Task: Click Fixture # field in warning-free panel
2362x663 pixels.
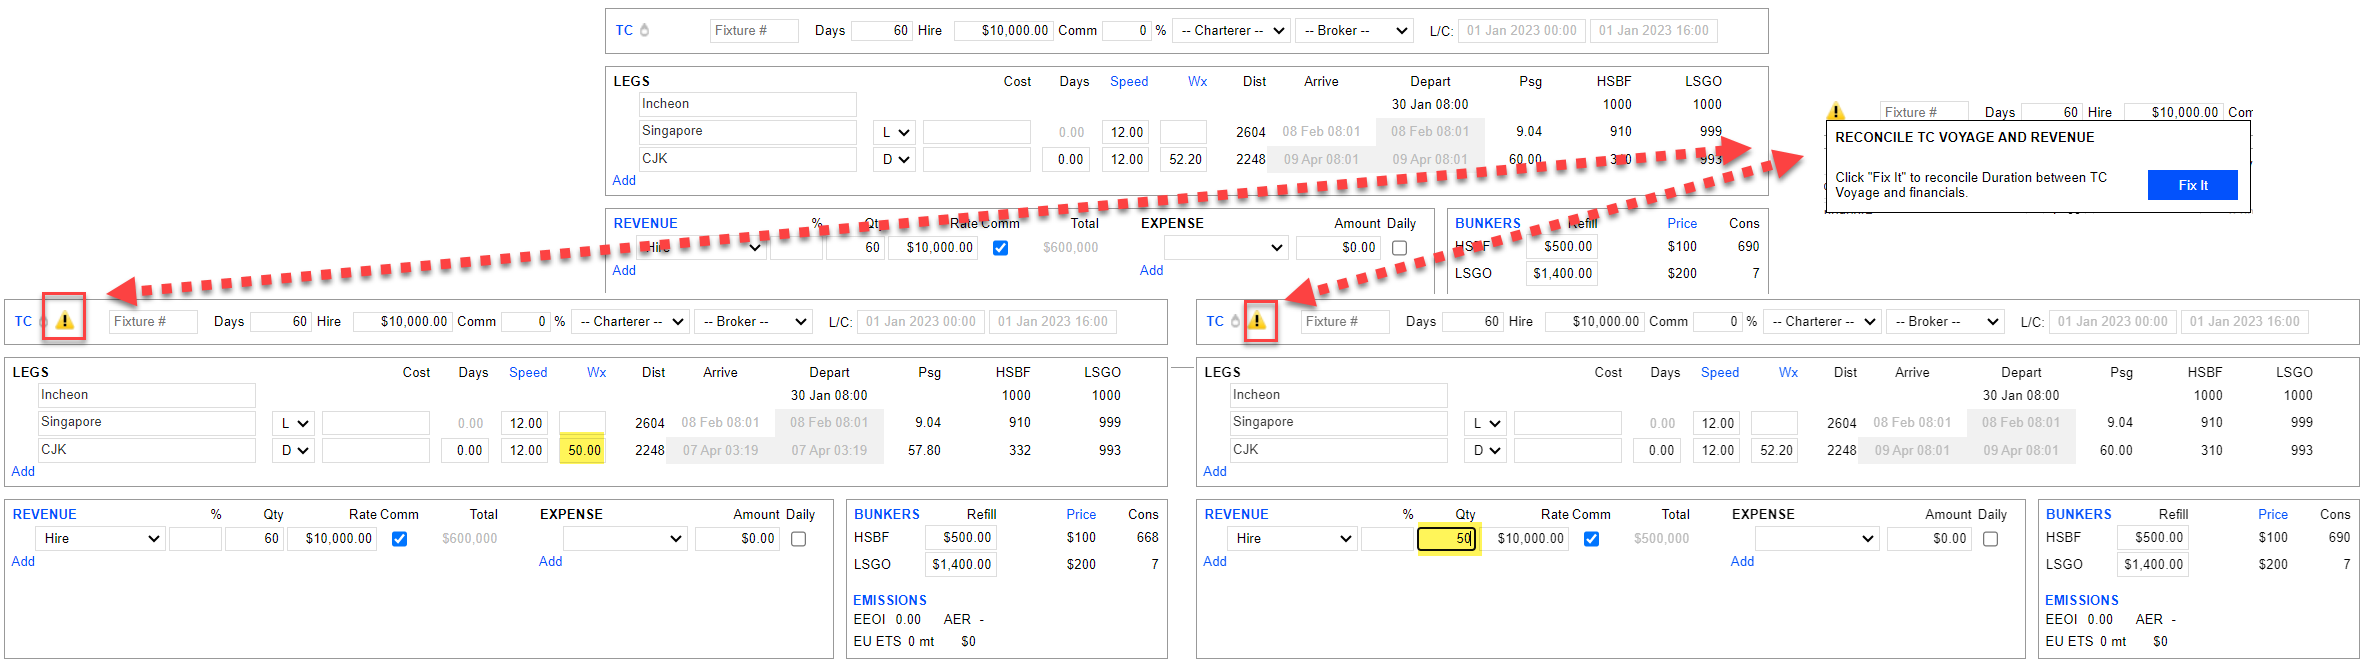Action: coord(753,31)
